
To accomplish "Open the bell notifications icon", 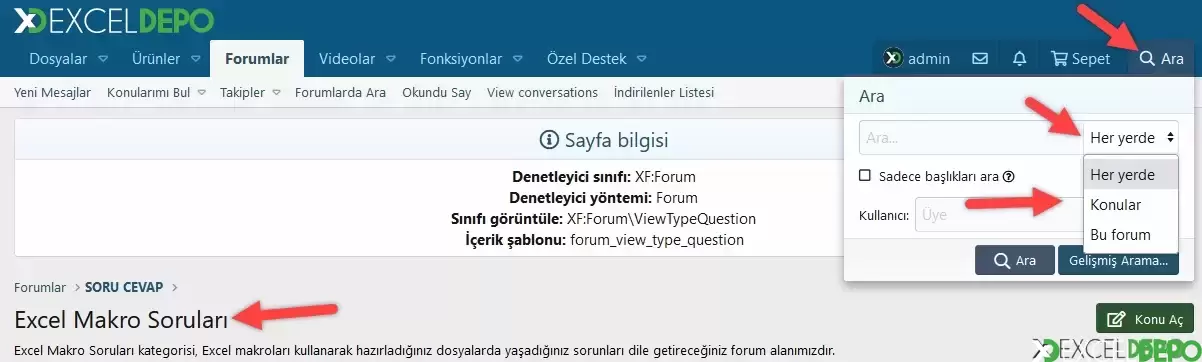I will (x=1019, y=59).
